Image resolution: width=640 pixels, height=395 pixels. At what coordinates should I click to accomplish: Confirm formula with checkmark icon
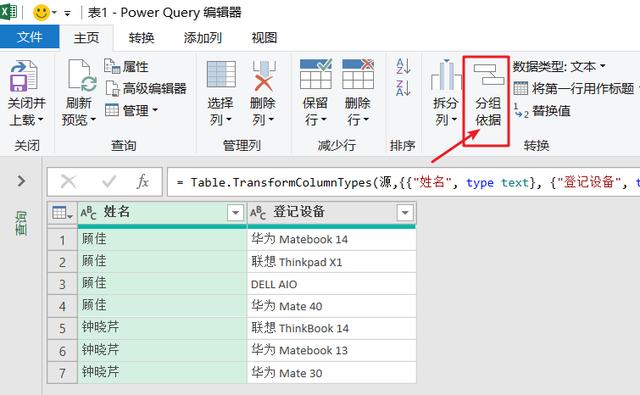pos(109,182)
